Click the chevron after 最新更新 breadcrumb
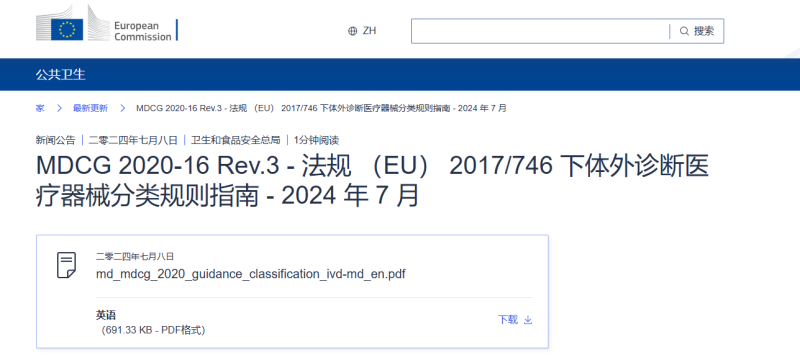The image size is (800, 362). tap(122, 108)
